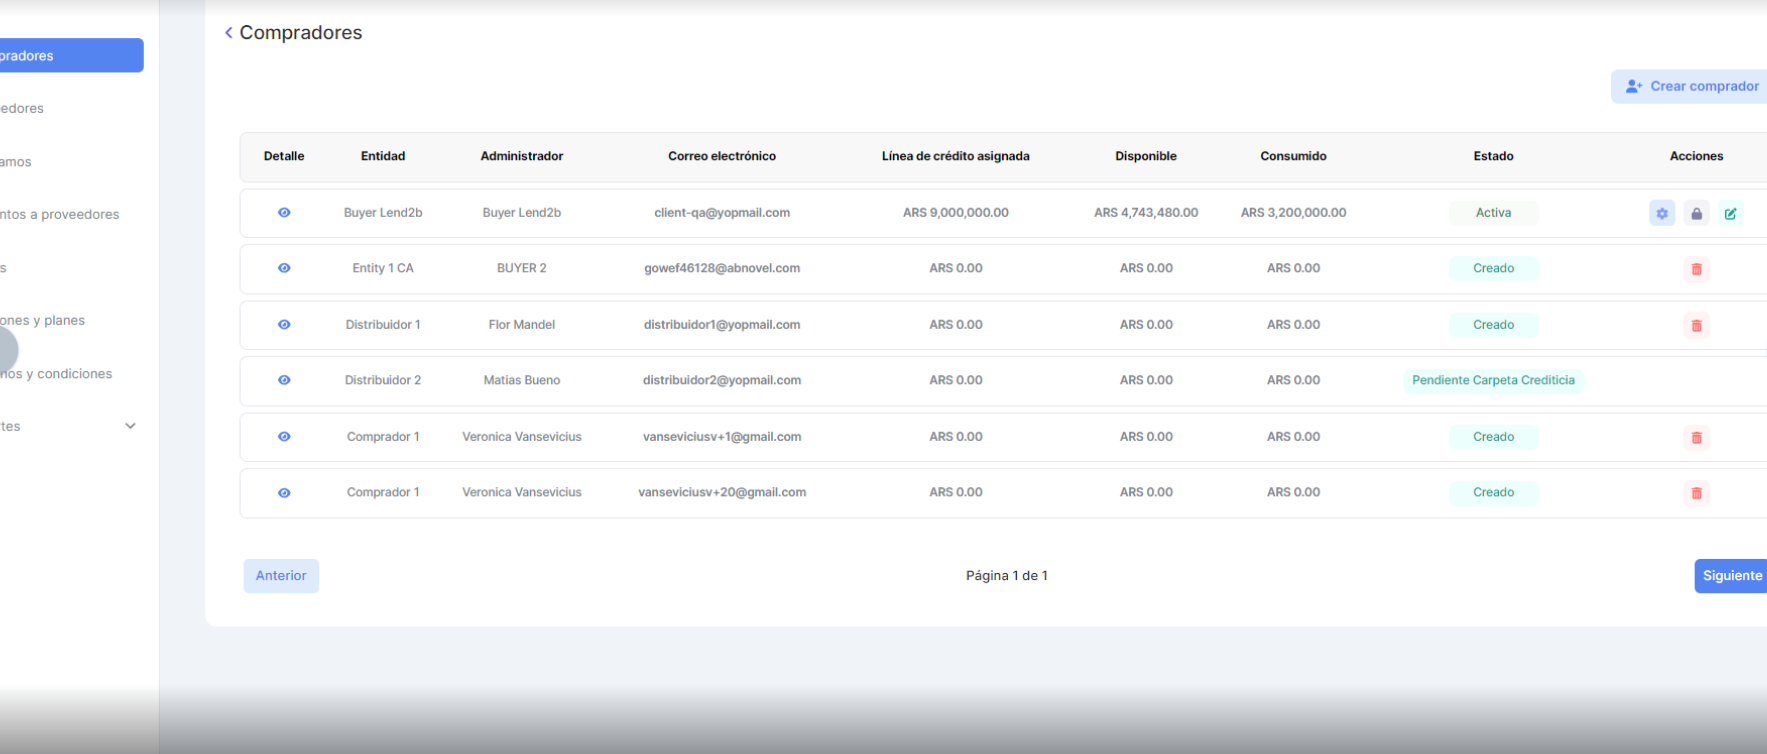Delete the Entity 1 CA buyer via trash icon
This screenshot has width=1767, height=754.
tap(1696, 269)
